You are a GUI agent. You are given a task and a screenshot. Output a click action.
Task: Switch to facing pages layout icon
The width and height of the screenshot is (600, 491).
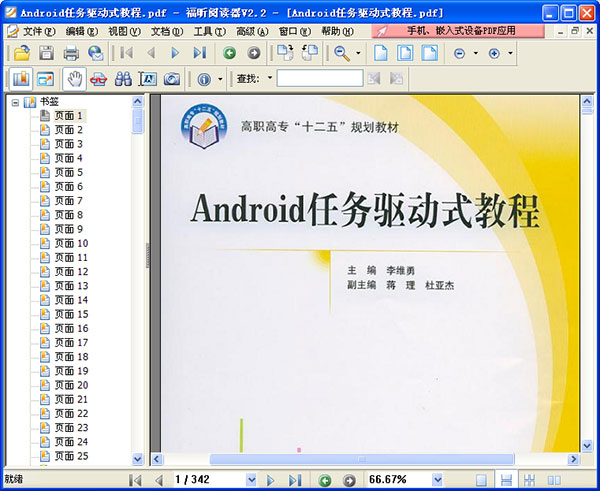[554, 480]
